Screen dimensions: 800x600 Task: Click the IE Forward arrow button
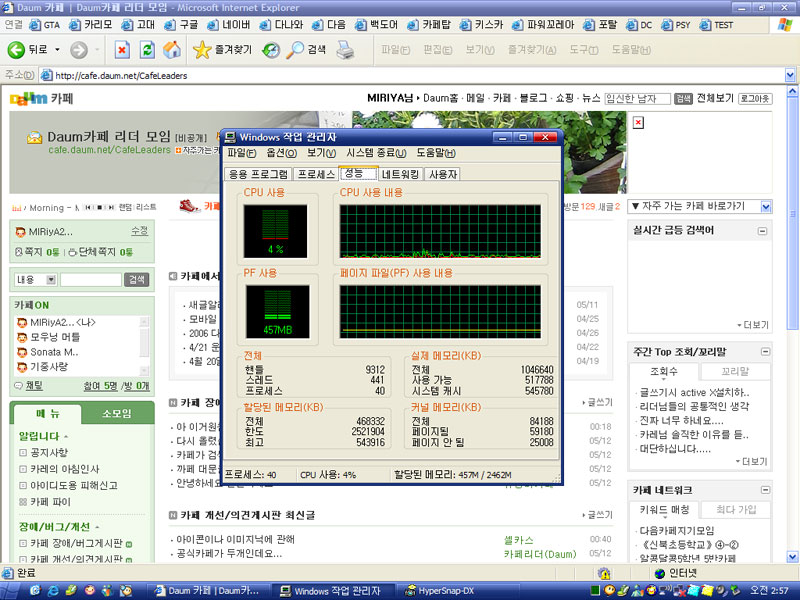[x=79, y=49]
